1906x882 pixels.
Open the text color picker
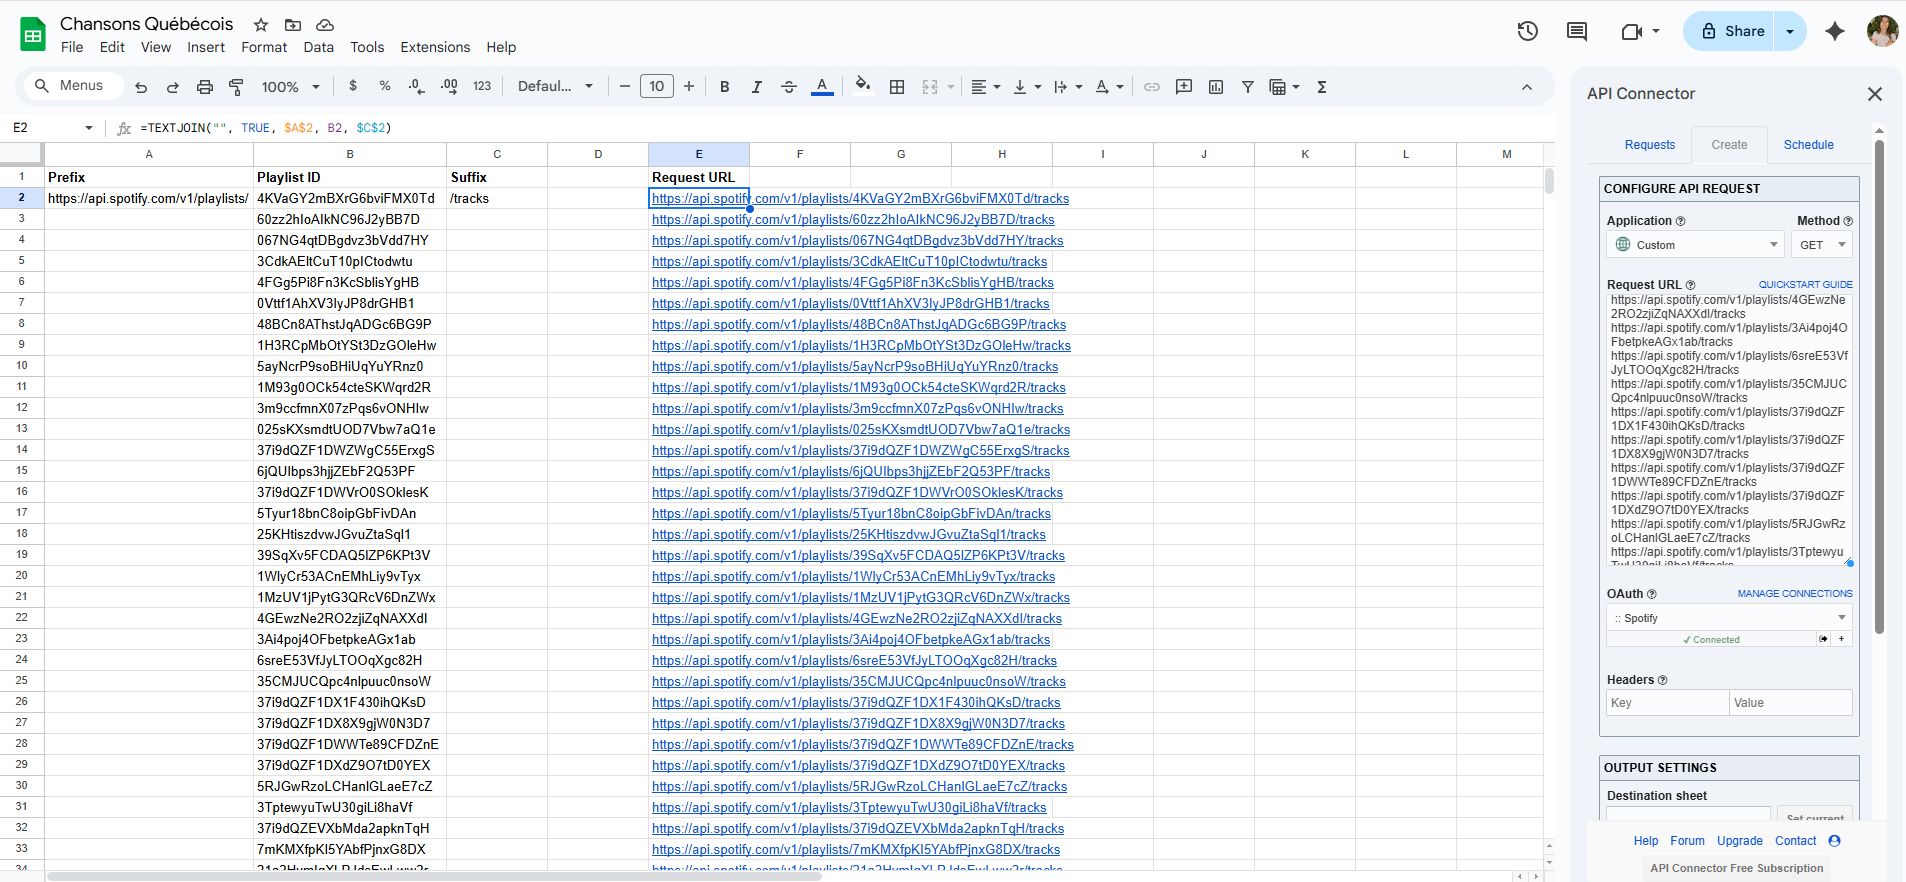pyautogui.click(x=822, y=87)
